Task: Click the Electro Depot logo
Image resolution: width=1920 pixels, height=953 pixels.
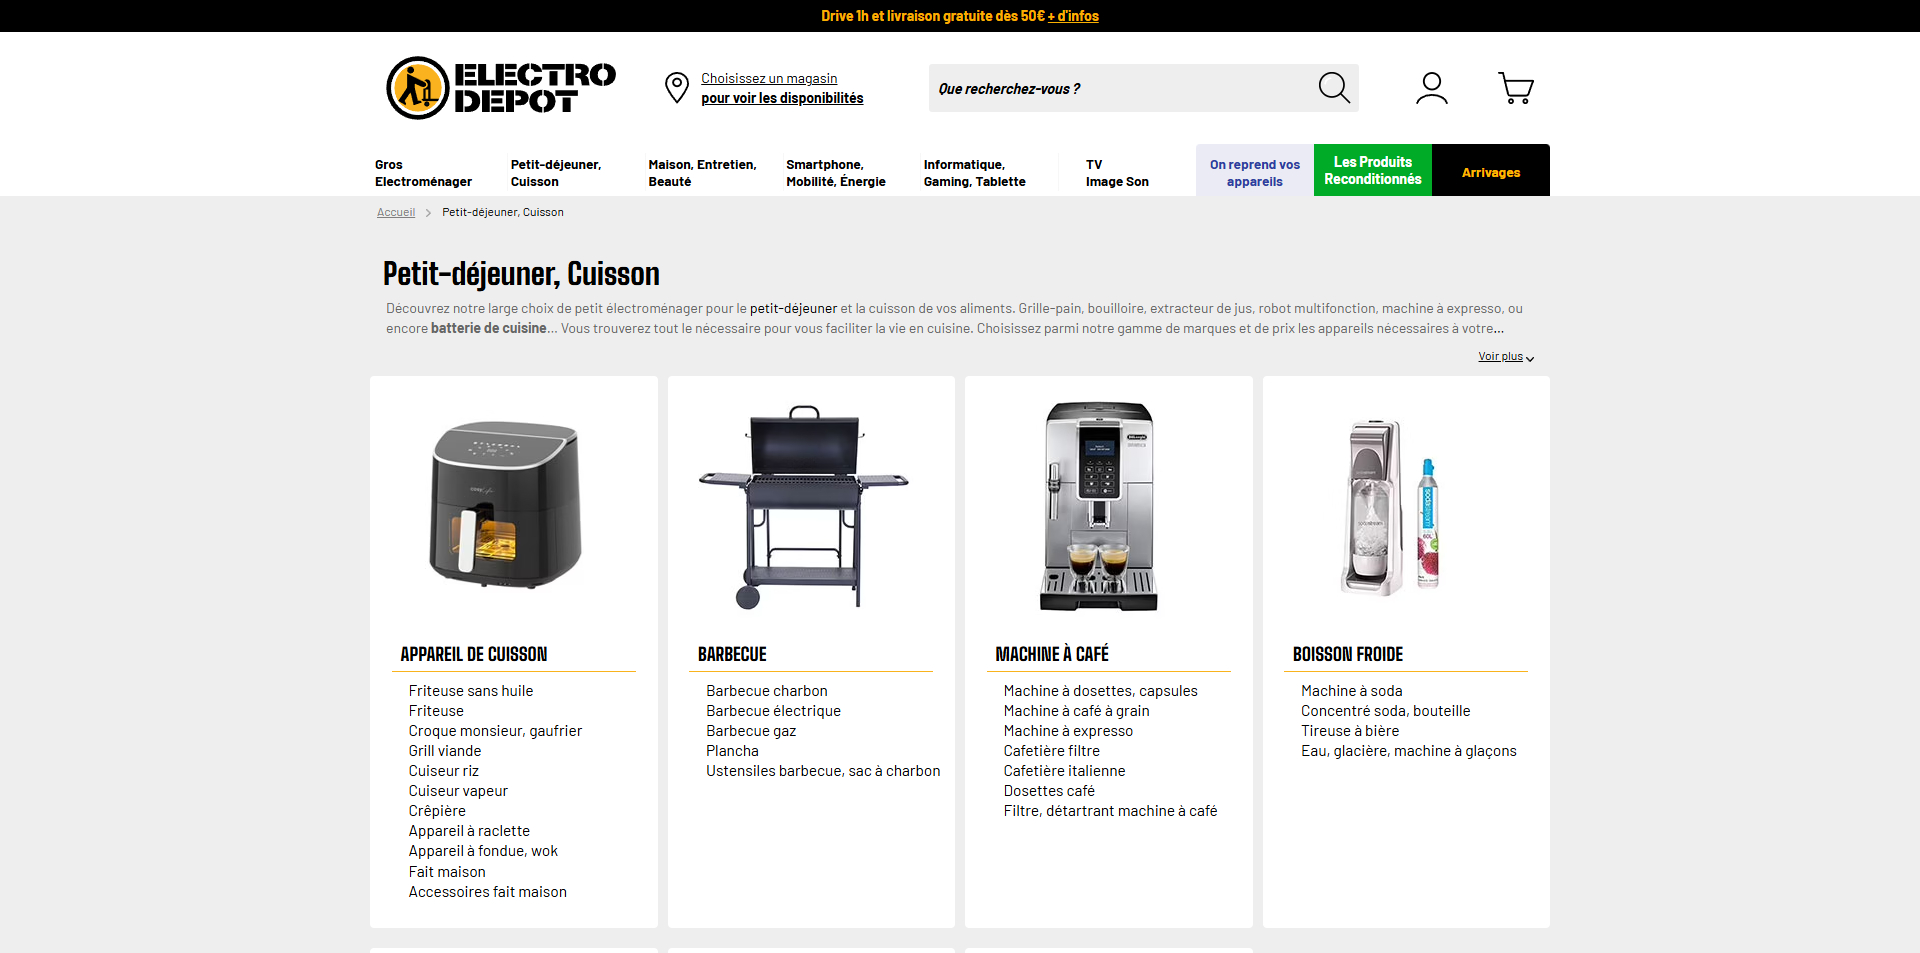Action: [x=501, y=88]
